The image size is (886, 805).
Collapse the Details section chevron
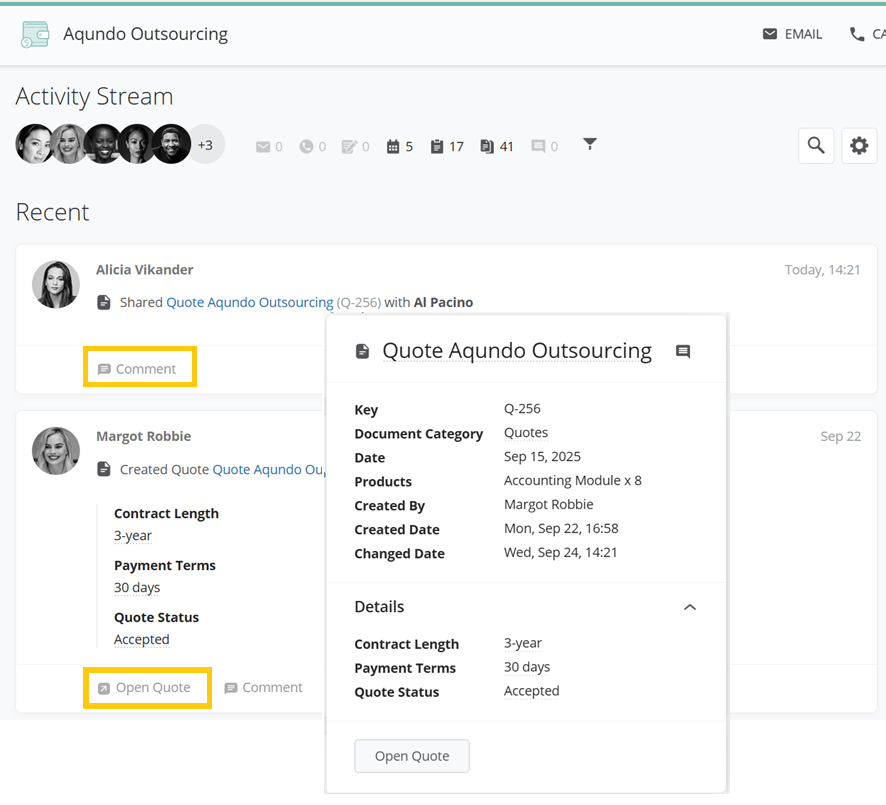(690, 607)
